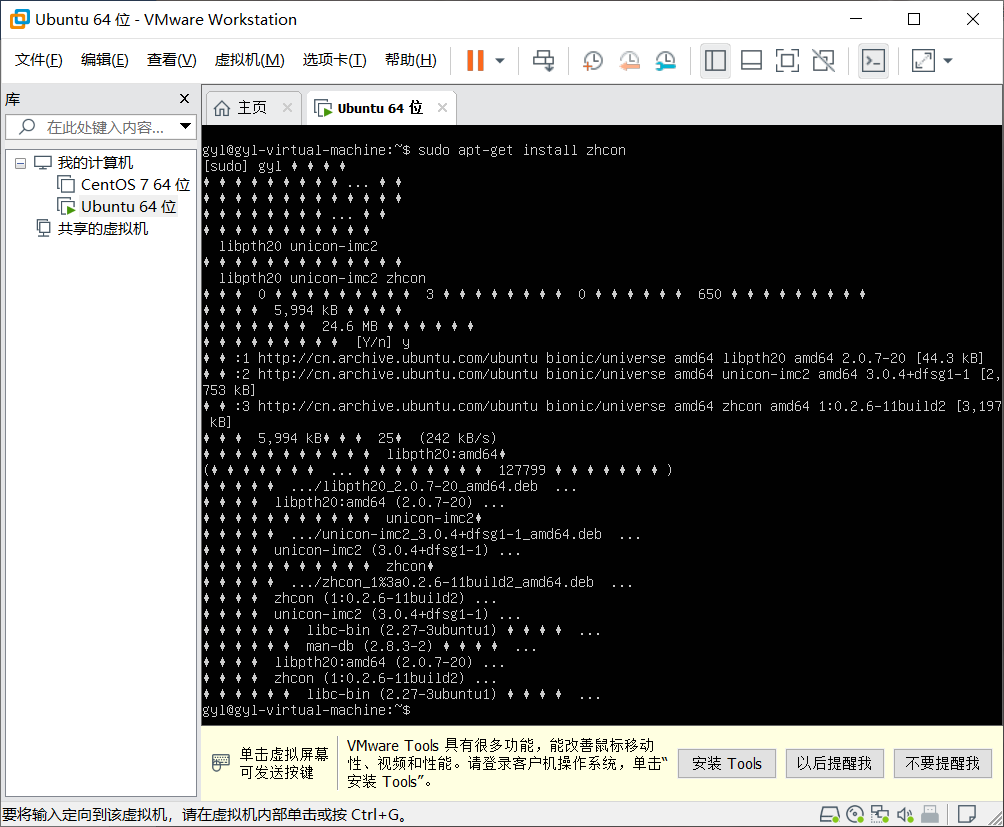Open the library search filter dropdown
The width and height of the screenshot is (1004, 827).
[x=184, y=127]
